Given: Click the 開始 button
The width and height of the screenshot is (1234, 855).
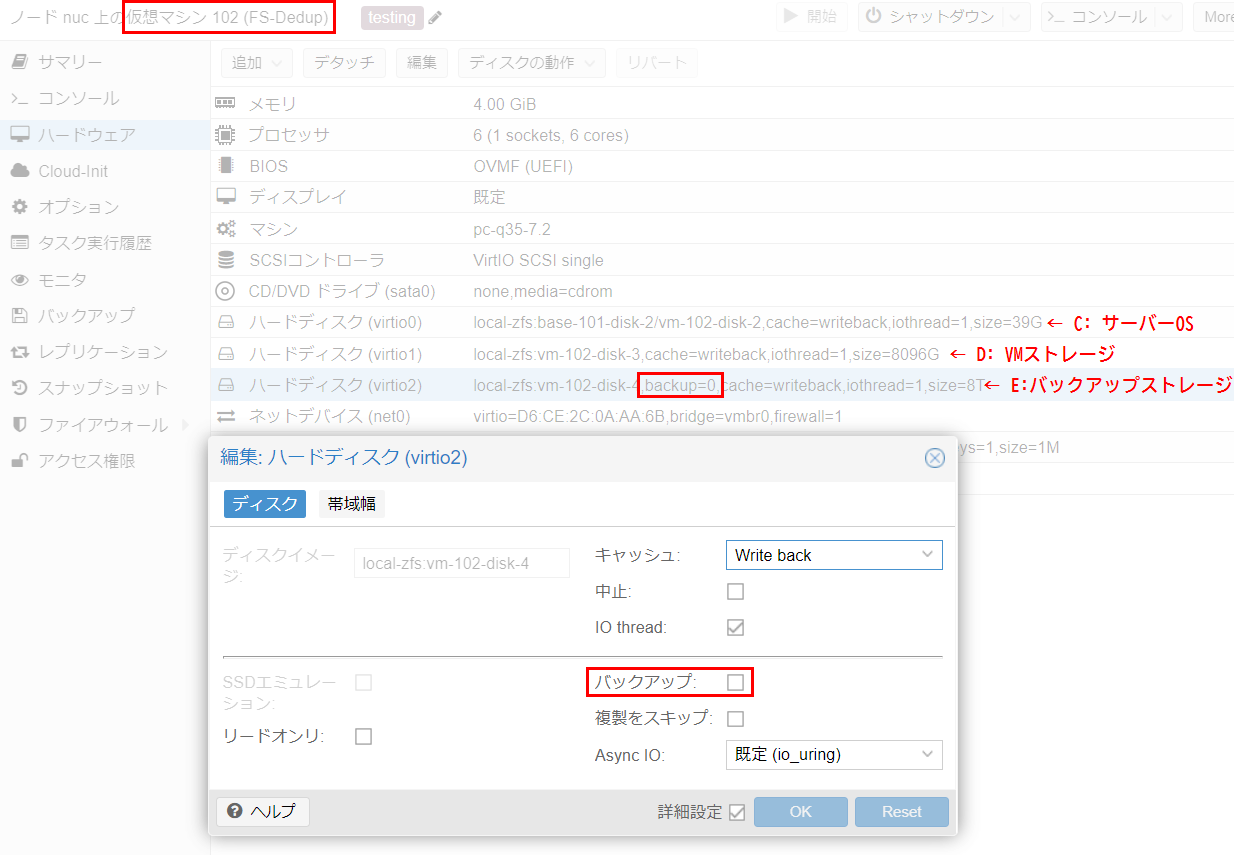Looking at the screenshot, I should pyautogui.click(x=811, y=17).
